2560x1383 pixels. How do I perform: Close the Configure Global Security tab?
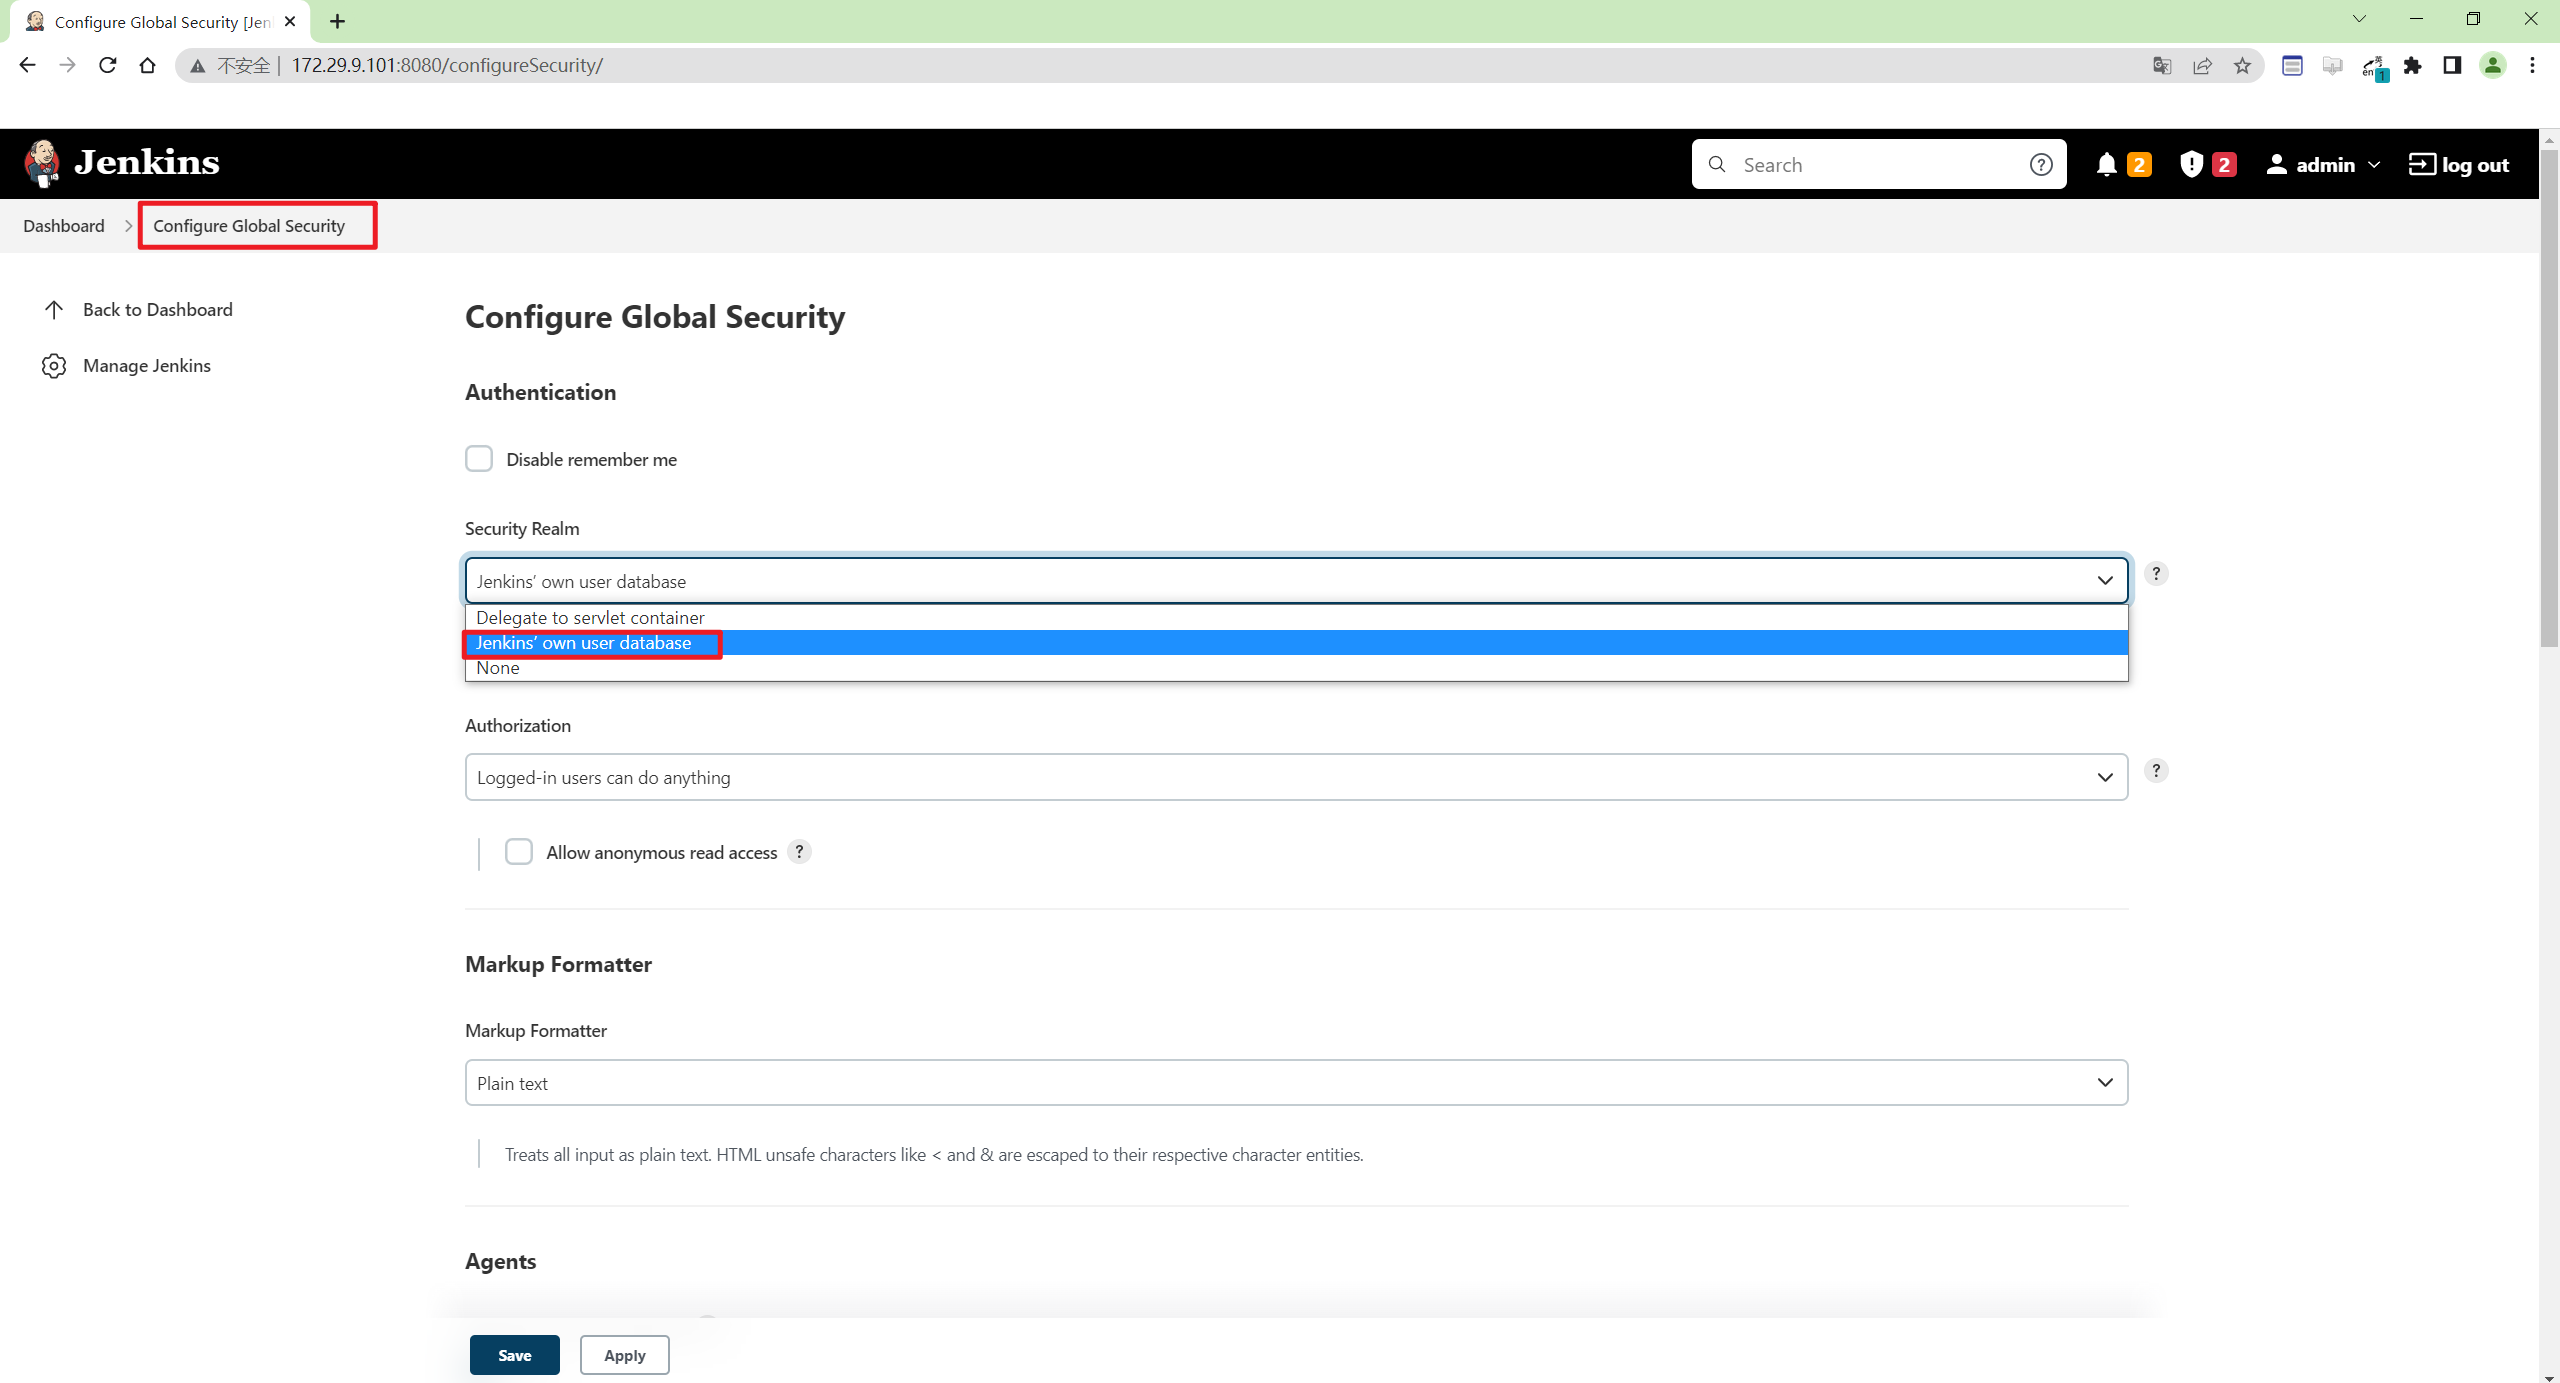click(290, 21)
